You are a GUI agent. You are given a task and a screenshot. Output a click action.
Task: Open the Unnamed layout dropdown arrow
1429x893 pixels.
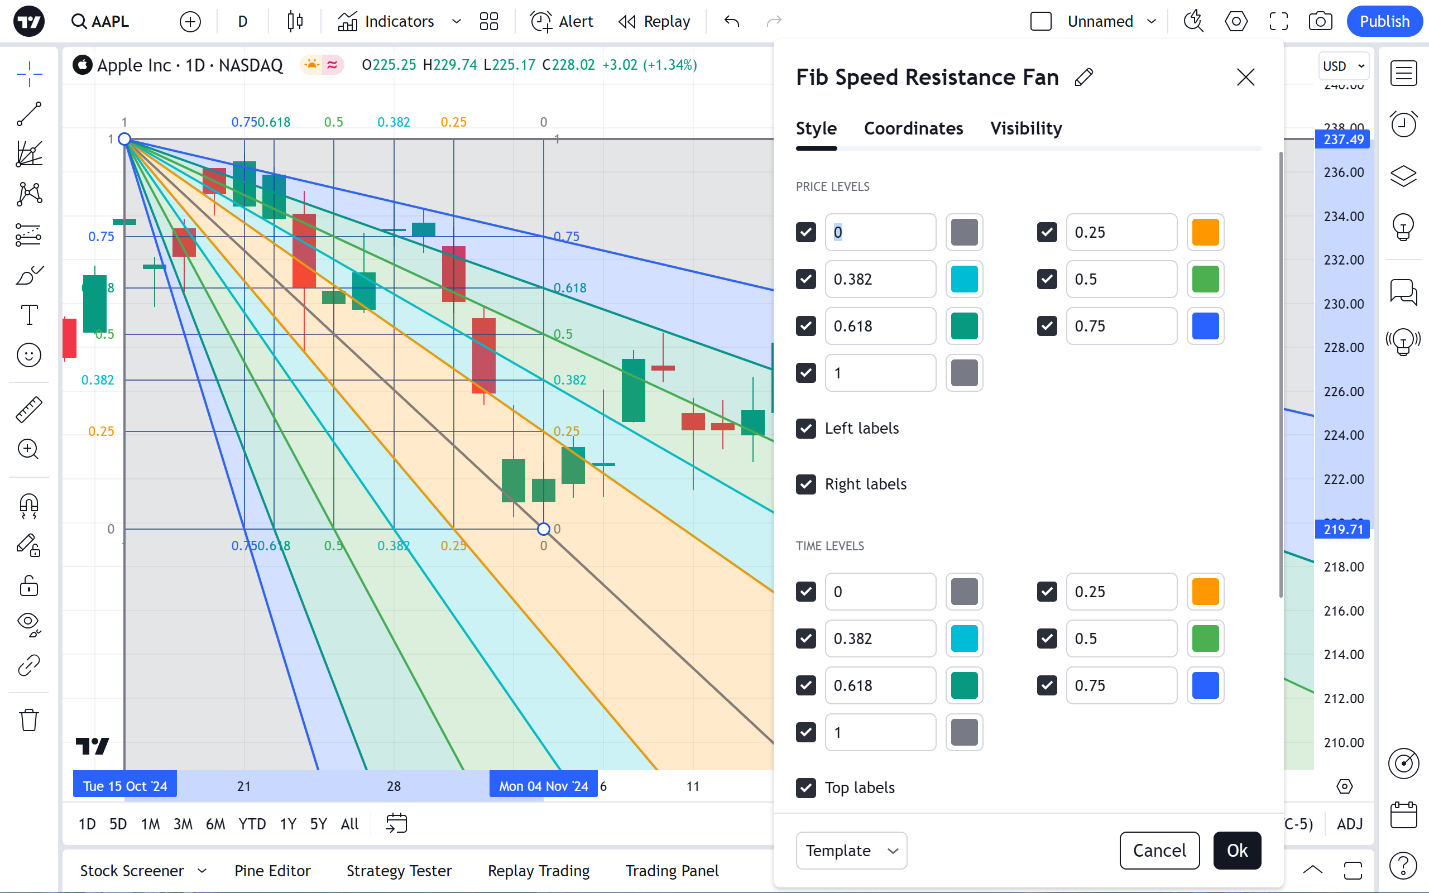[1151, 21]
